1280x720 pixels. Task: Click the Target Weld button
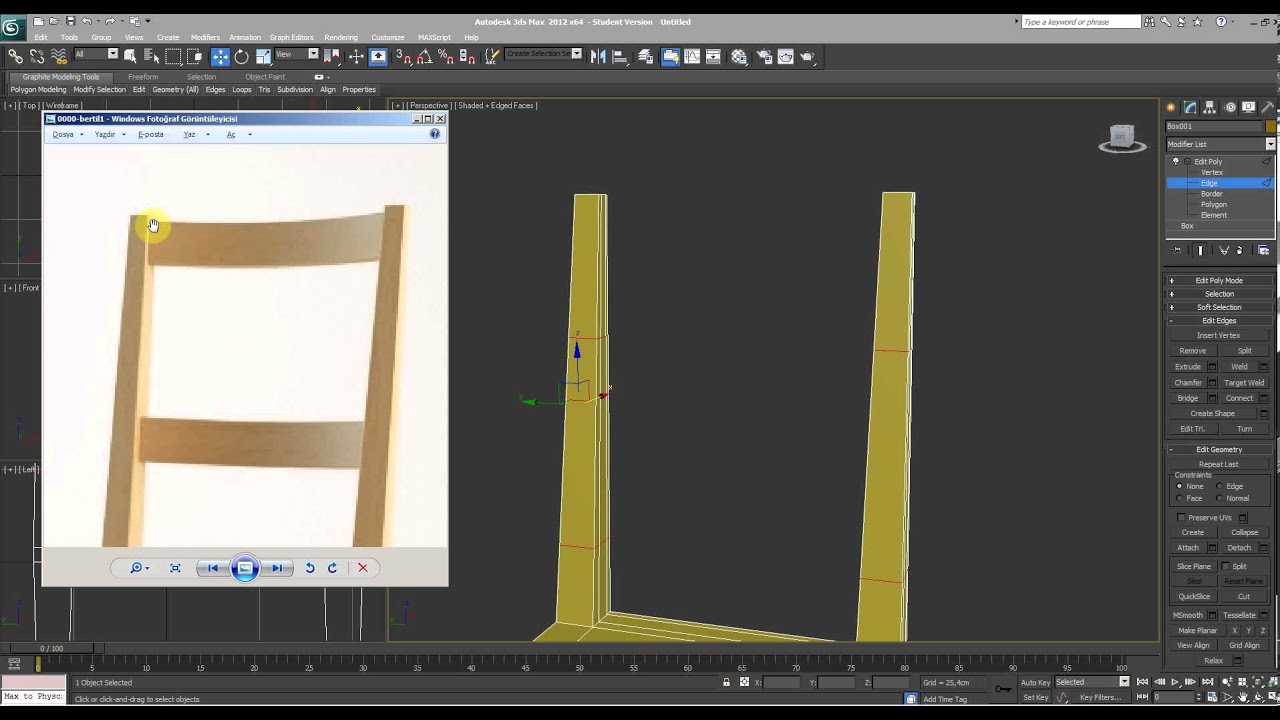click(x=1244, y=383)
